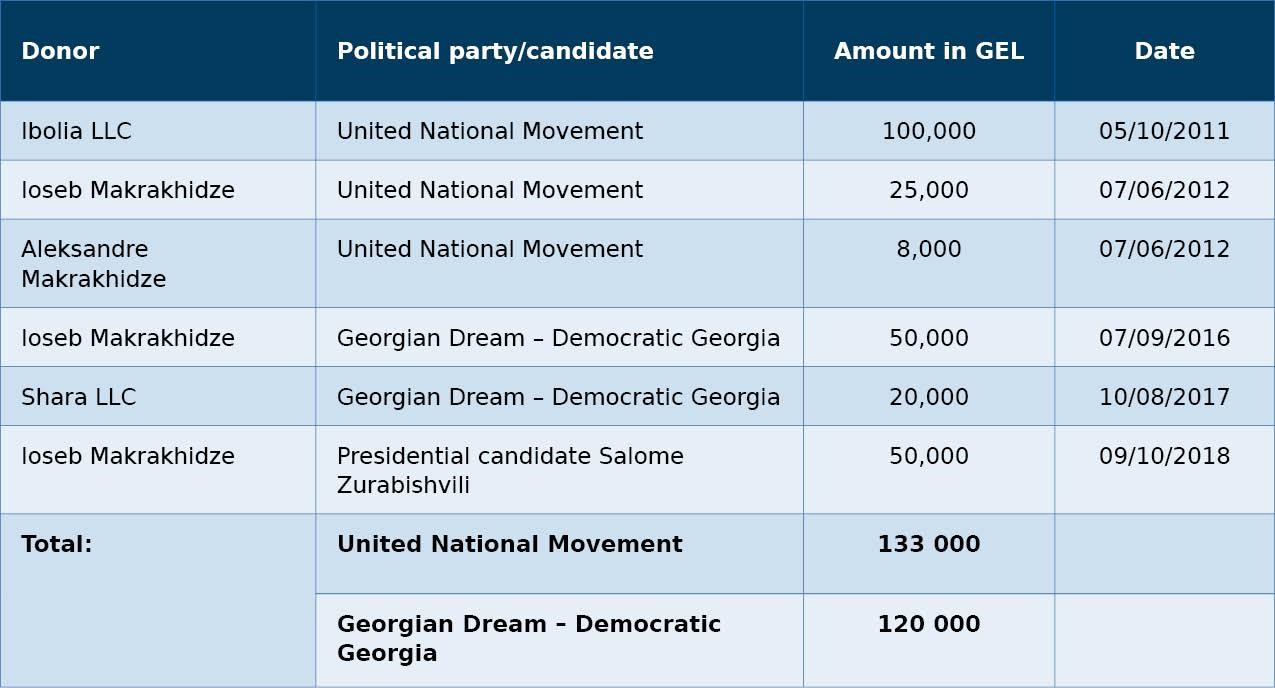Viewport: 1275px width, 688px height.
Task: Click the Amount in GEL header
Action: [x=929, y=51]
